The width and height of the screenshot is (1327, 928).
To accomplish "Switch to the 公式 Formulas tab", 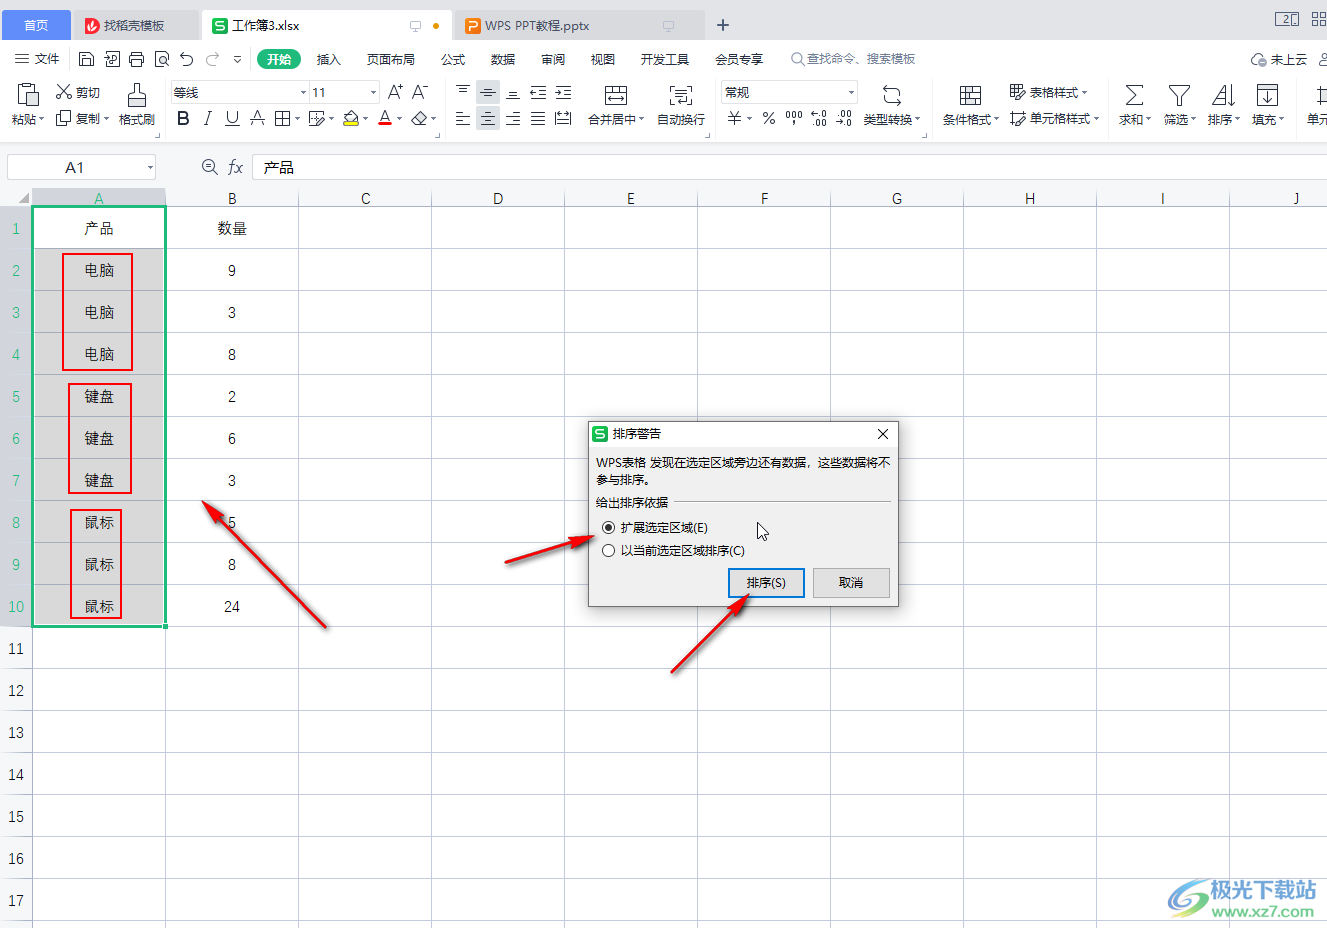I will coord(453,59).
